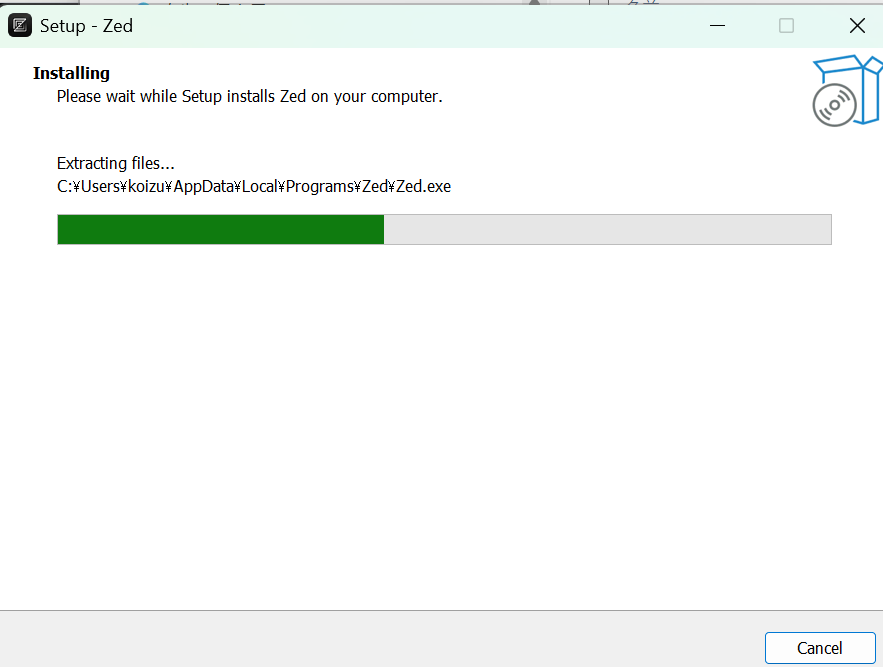Click the green installation progress bar
Viewport: 883px width, 667px height.
444,229
